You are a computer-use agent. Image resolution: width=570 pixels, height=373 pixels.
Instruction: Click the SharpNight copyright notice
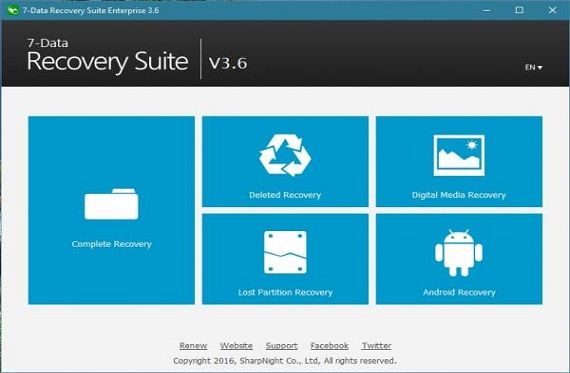tap(285, 361)
